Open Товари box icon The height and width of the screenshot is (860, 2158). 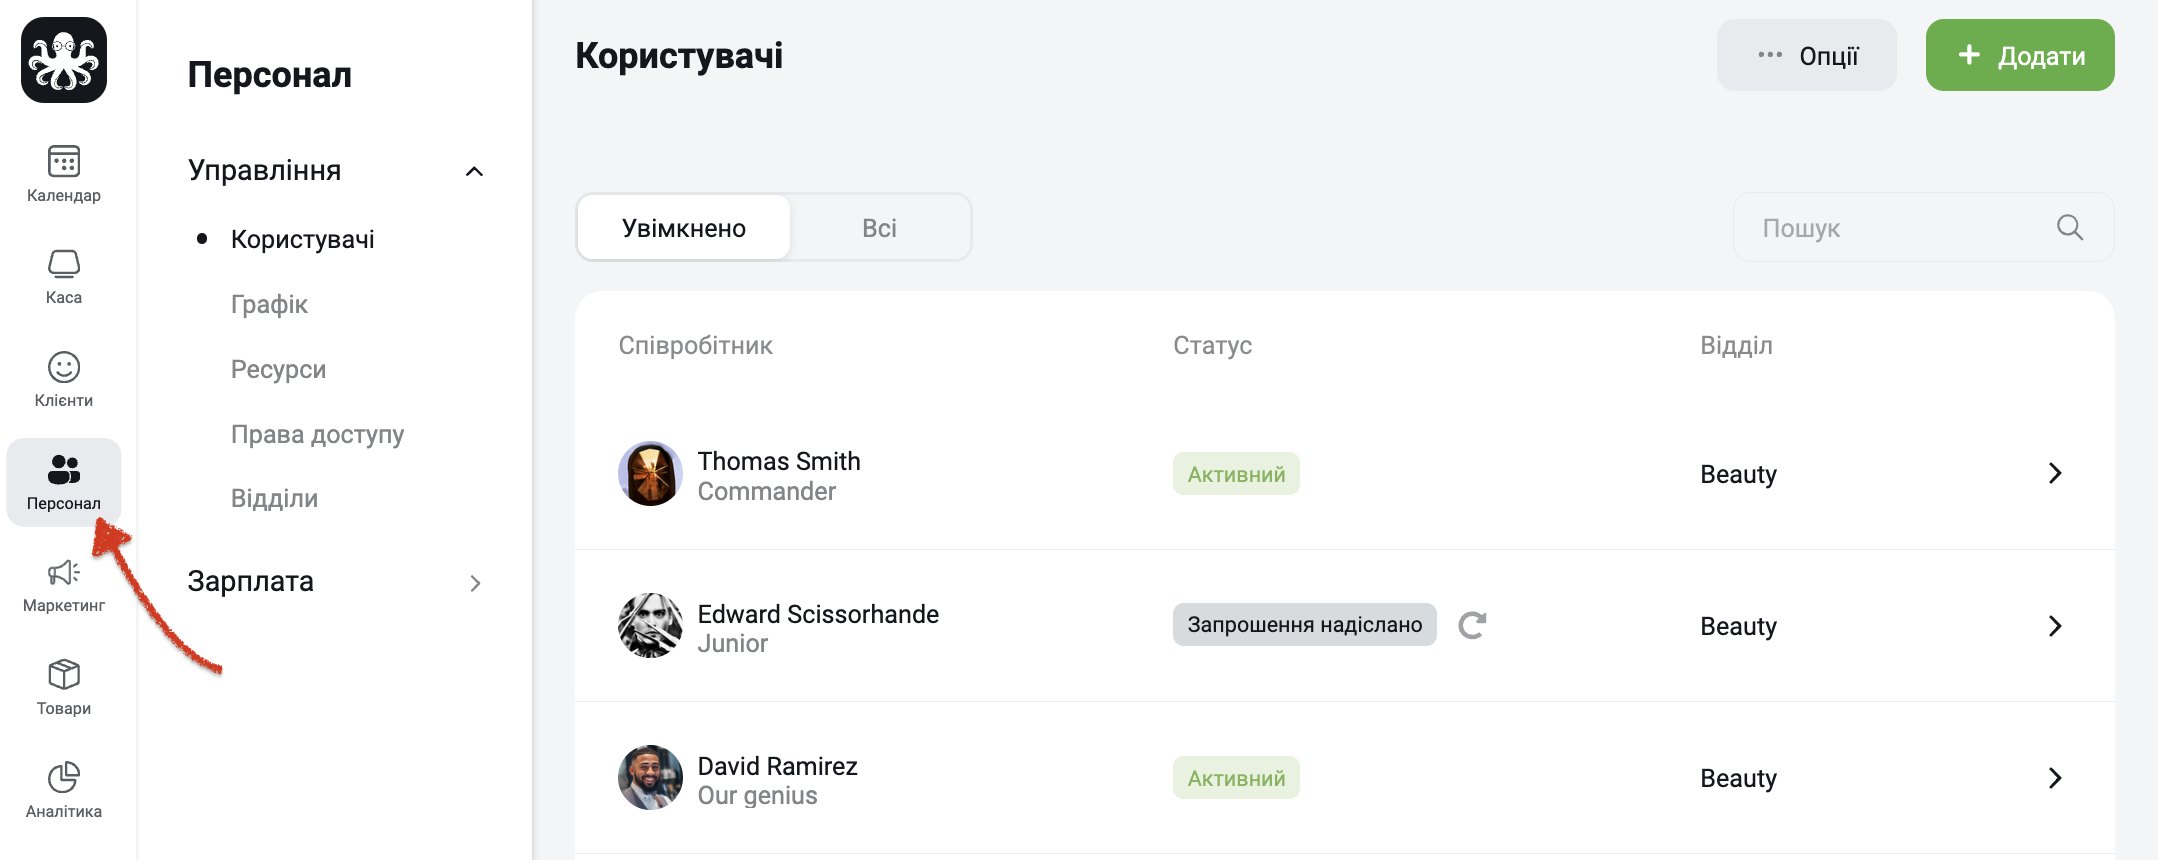64,674
